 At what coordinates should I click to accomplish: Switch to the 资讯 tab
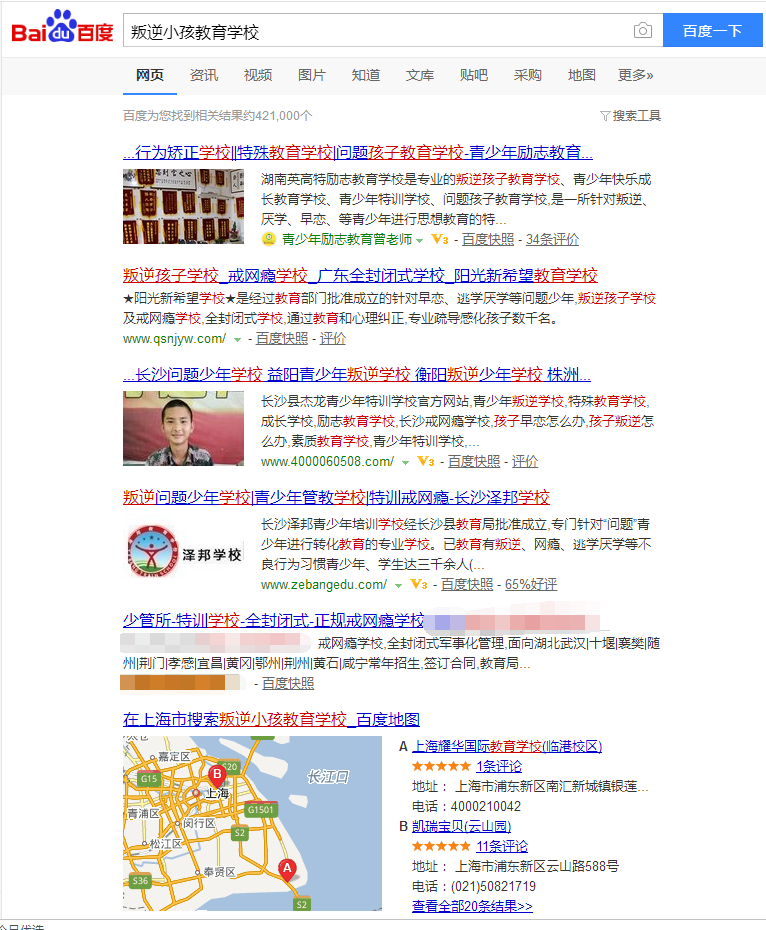[204, 75]
